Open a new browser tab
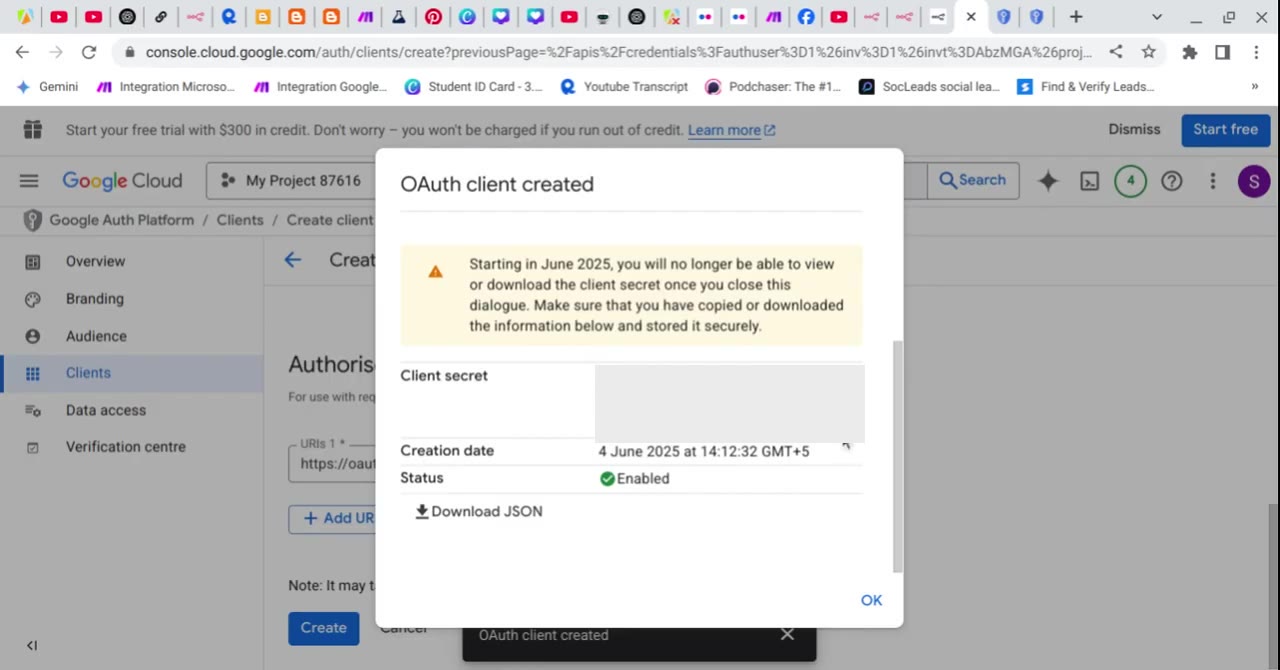Viewport: 1280px width, 670px height. pyautogui.click(x=1076, y=17)
